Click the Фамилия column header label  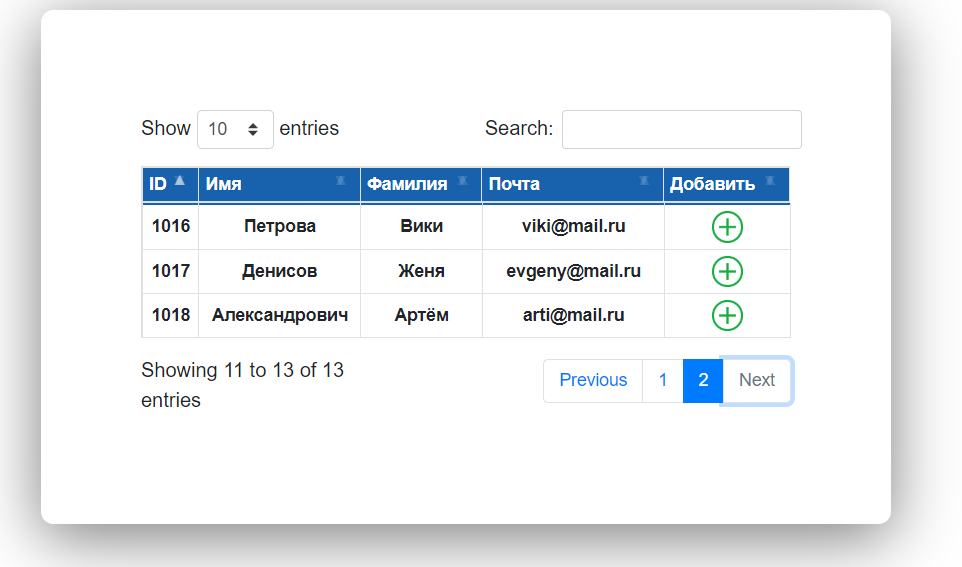tap(407, 184)
